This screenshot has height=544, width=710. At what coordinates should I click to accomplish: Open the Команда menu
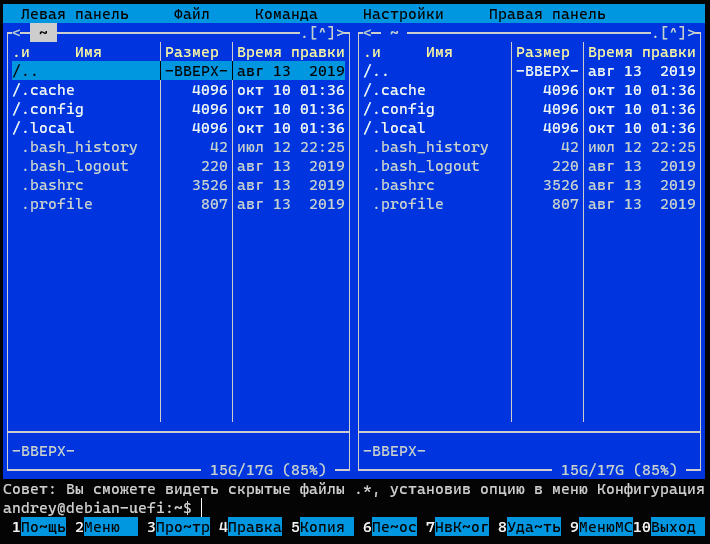point(286,14)
